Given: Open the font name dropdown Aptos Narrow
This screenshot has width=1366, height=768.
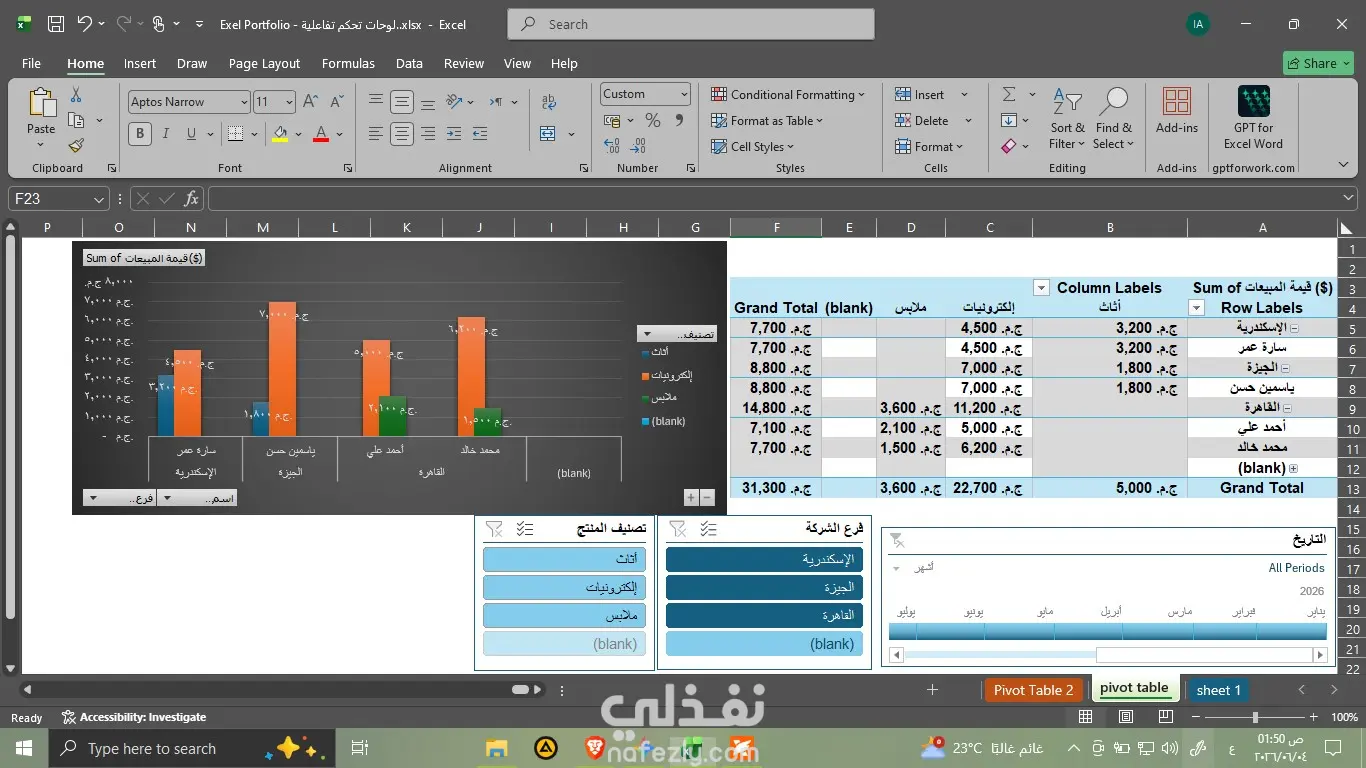Looking at the screenshot, I should point(243,102).
